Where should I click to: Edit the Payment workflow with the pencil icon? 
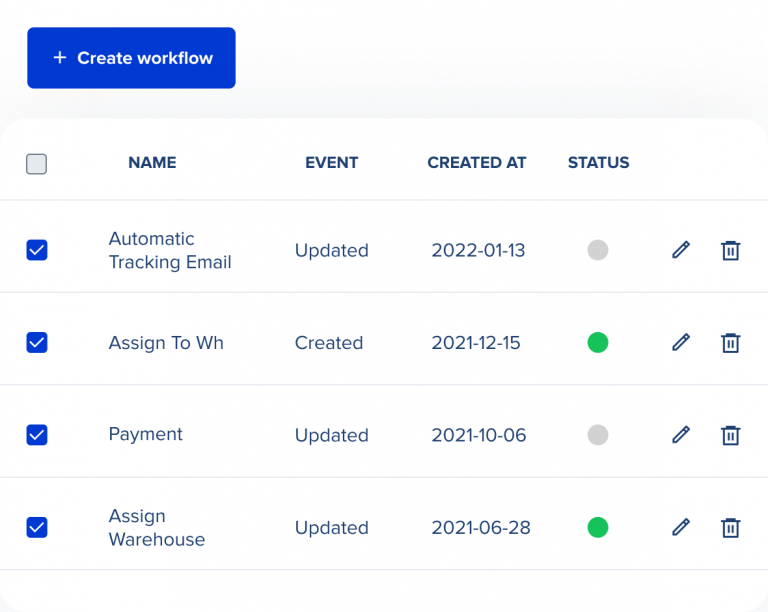pyautogui.click(x=681, y=434)
